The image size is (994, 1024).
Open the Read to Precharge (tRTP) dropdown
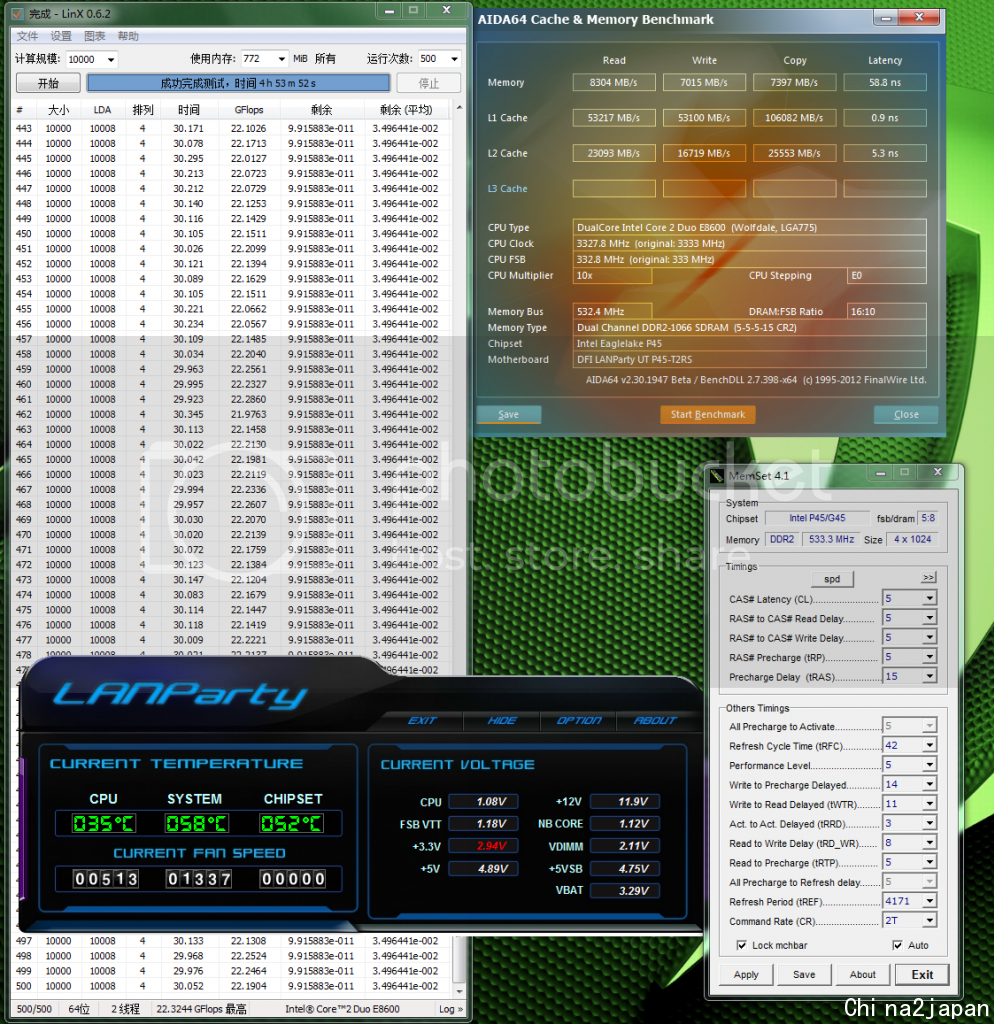coord(929,863)
